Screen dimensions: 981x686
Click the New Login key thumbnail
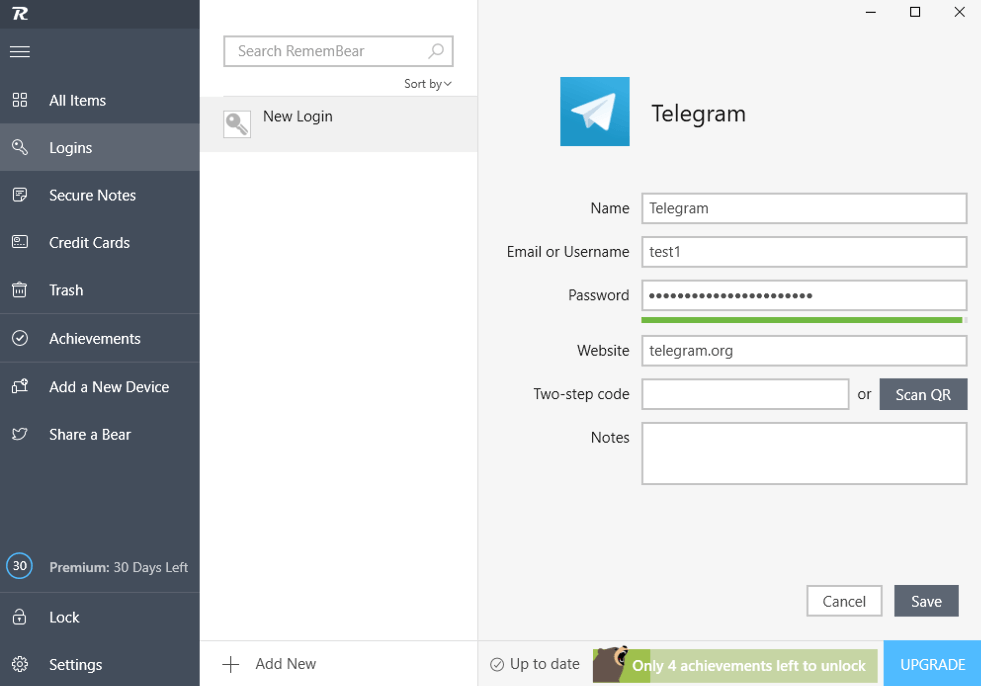[237, 124]
